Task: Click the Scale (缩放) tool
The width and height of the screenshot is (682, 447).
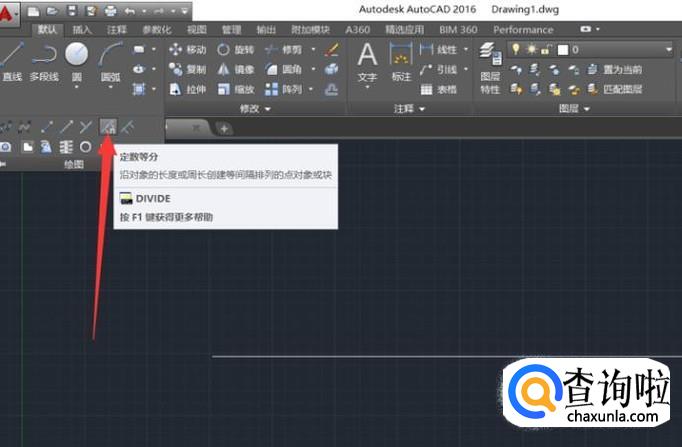Action: pos(235,89)
